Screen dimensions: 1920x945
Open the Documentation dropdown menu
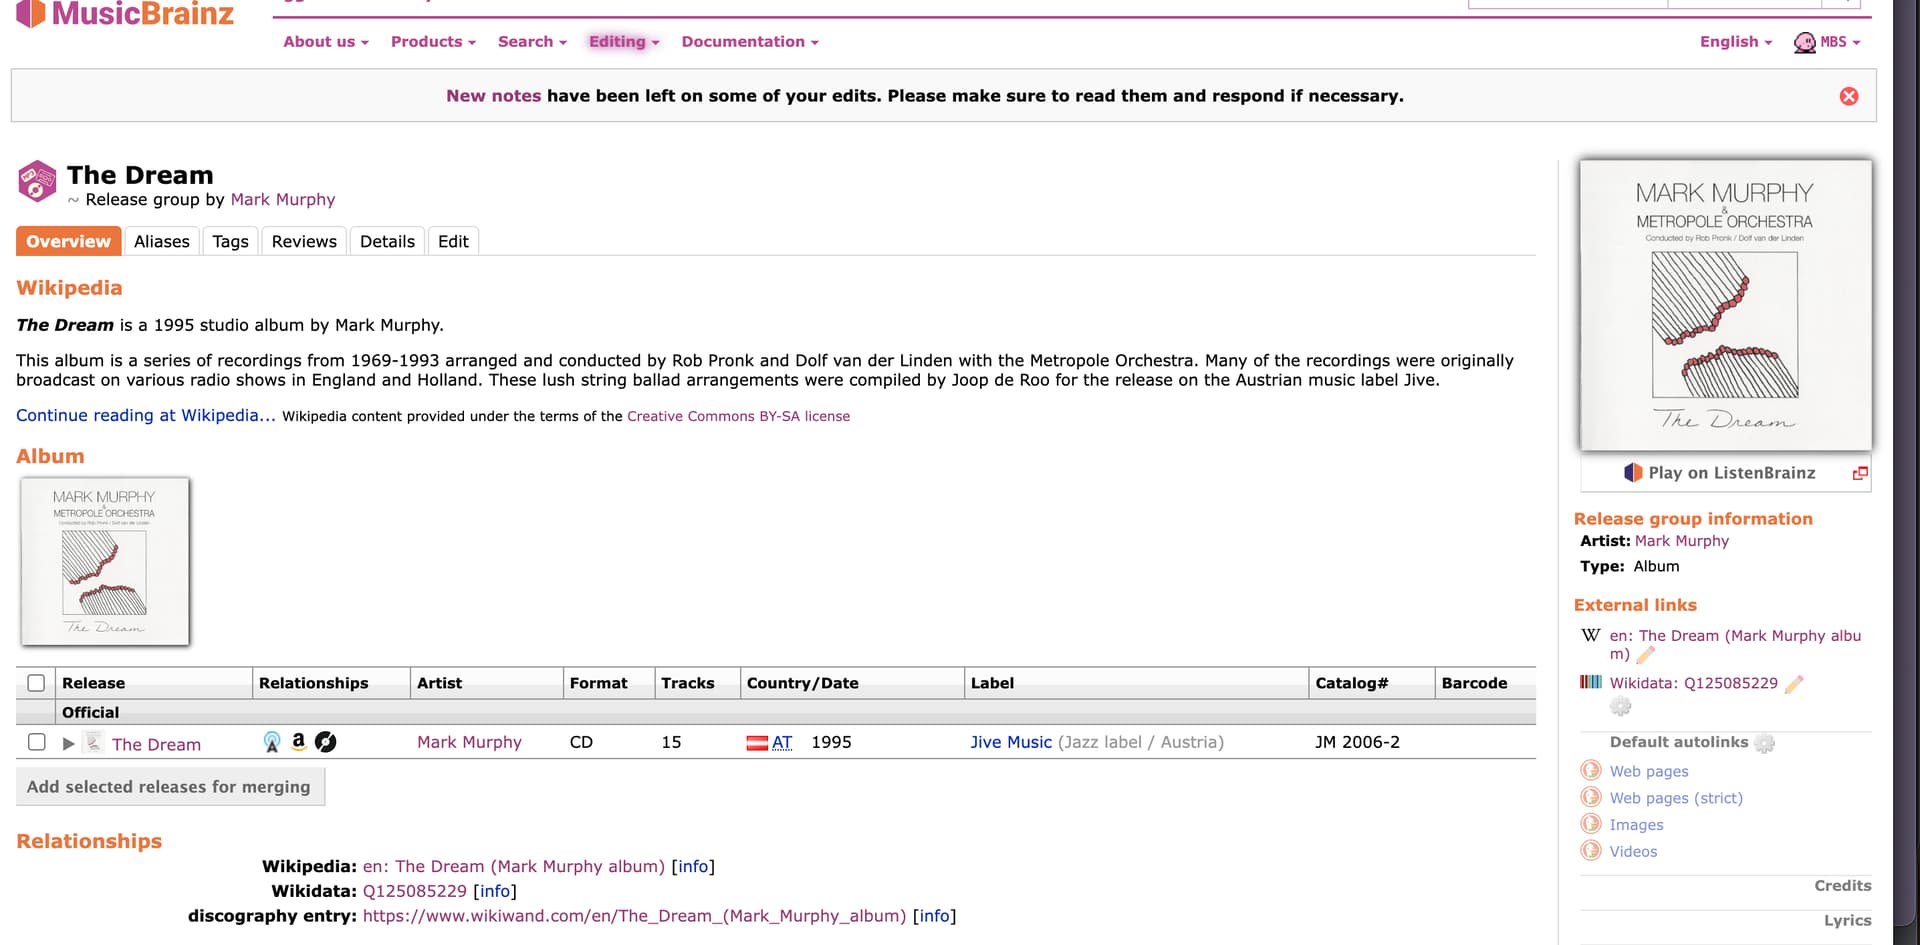point(750,42)
